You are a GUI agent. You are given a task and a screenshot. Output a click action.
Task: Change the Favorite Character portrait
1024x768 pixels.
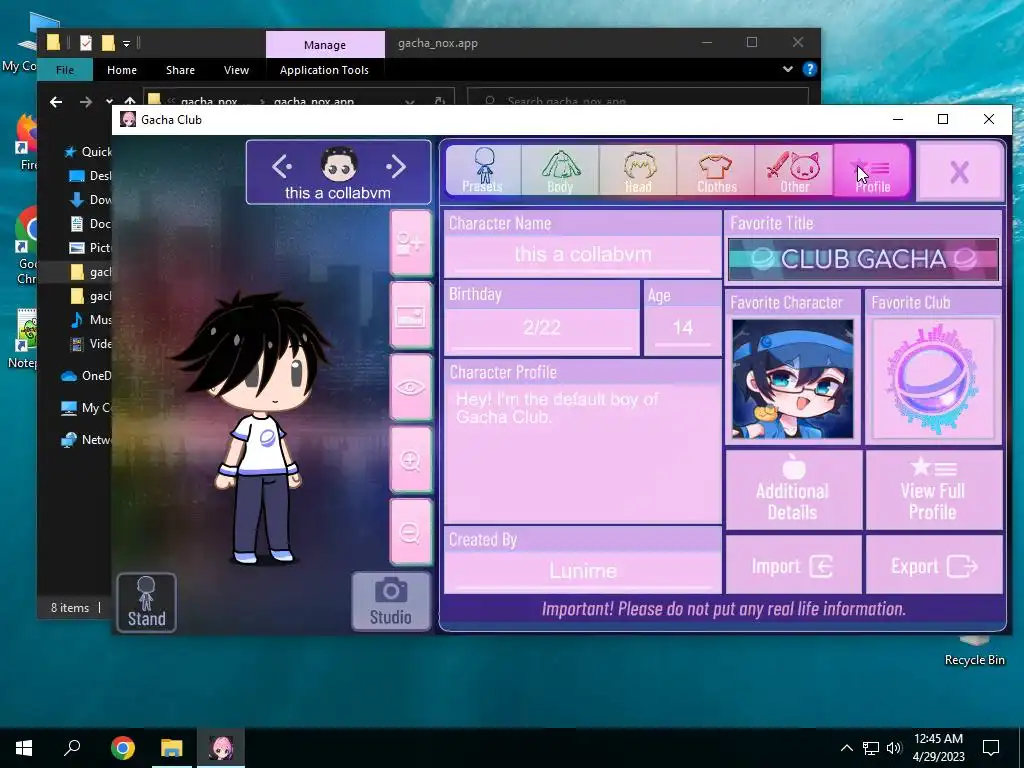pos(792,379)
